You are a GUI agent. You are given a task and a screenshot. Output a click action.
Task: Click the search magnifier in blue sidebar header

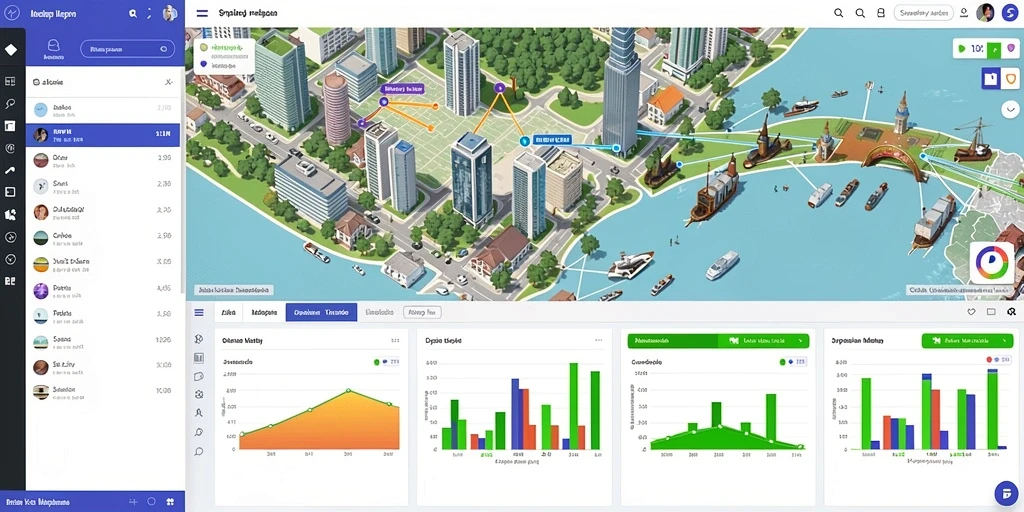tap(133, 13)
